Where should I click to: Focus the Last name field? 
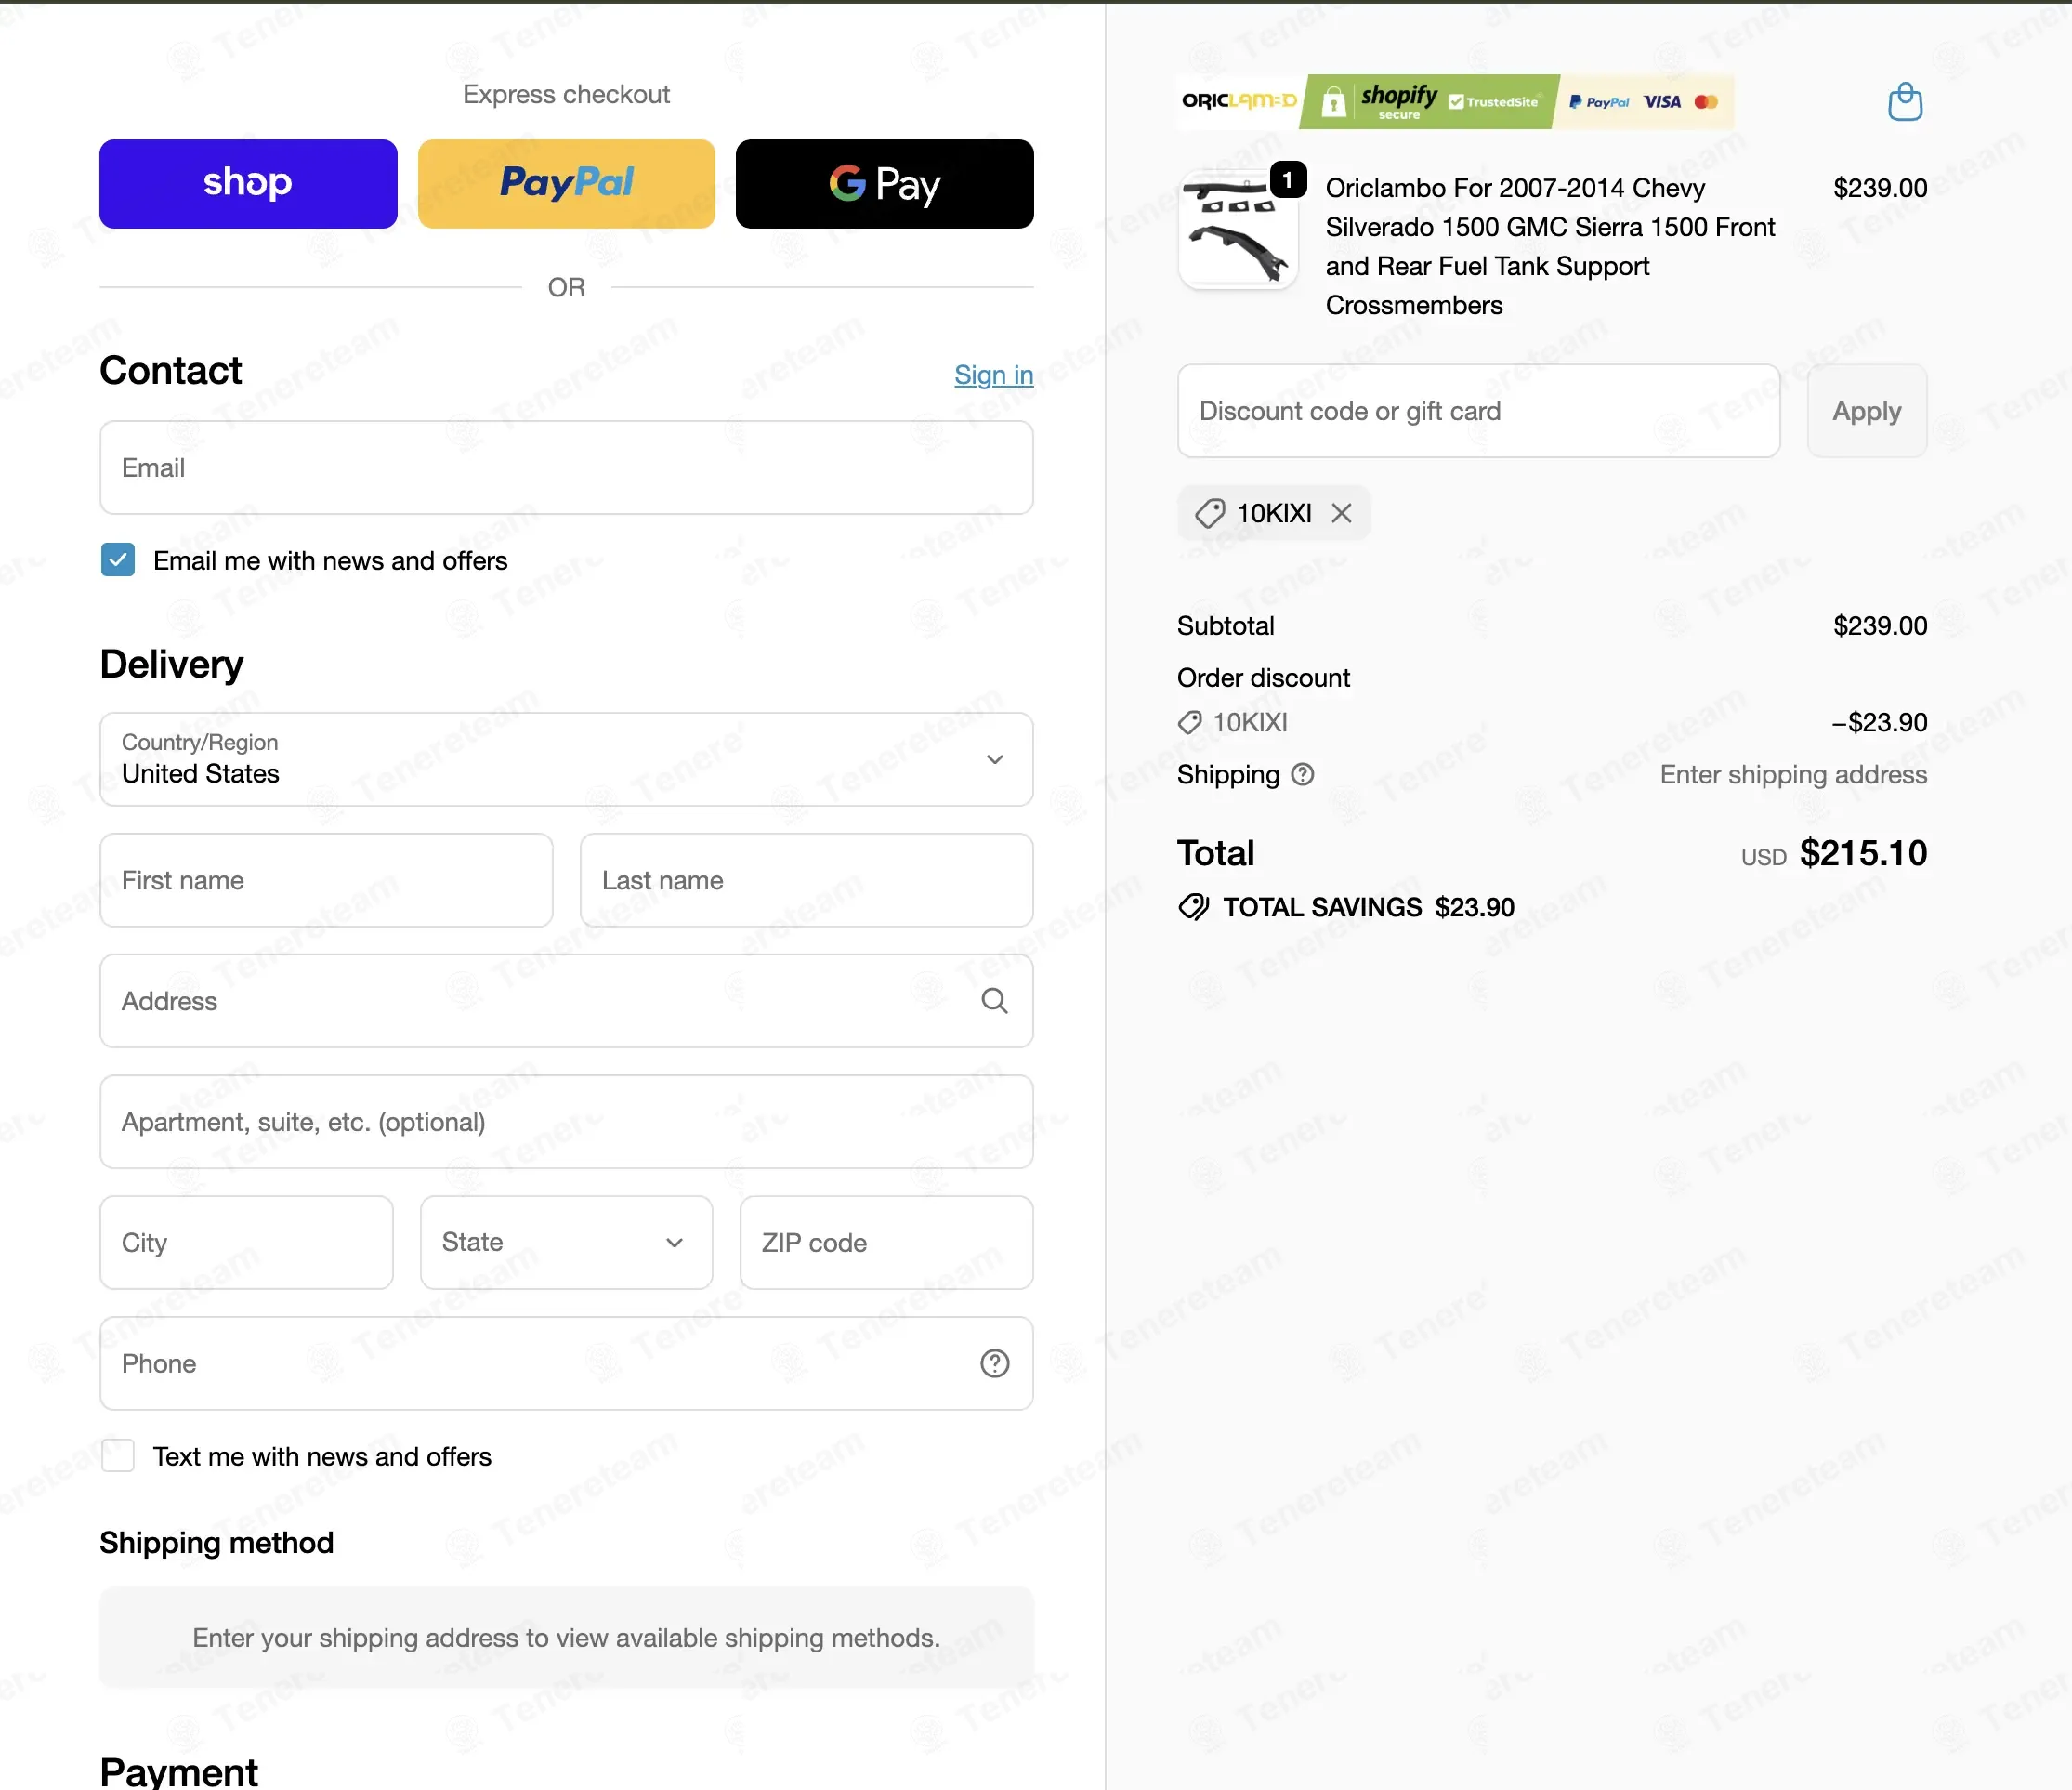(x=806, y=880)
